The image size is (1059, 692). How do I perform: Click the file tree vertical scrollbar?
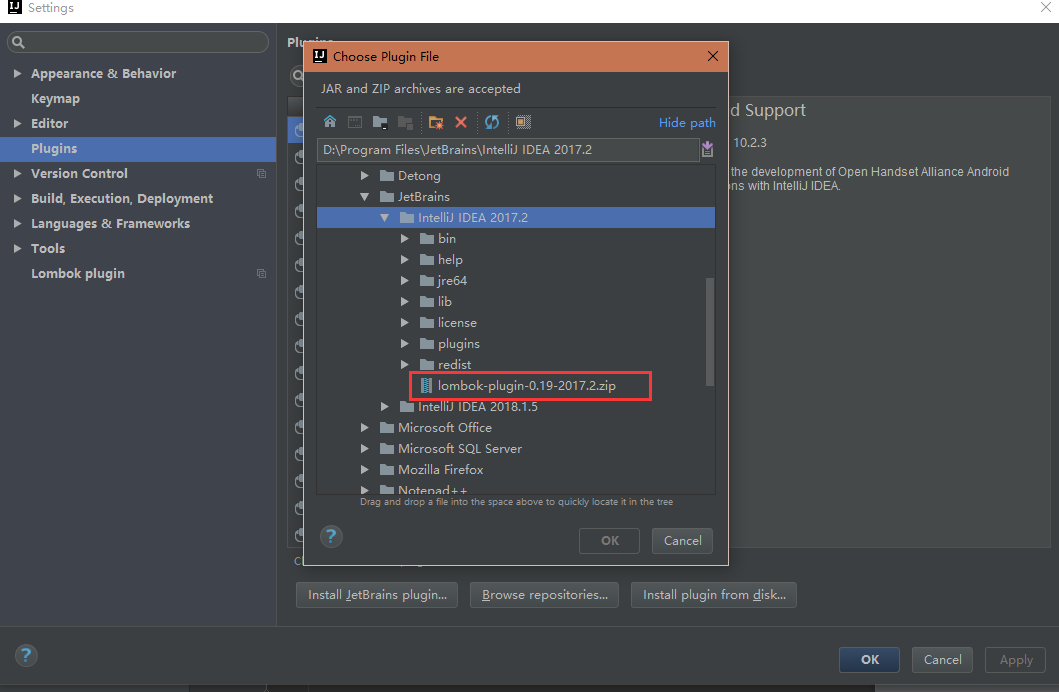pos(709,331)
